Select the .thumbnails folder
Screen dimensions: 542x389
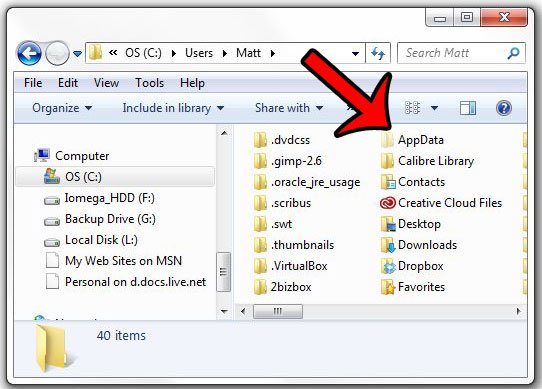294,245
